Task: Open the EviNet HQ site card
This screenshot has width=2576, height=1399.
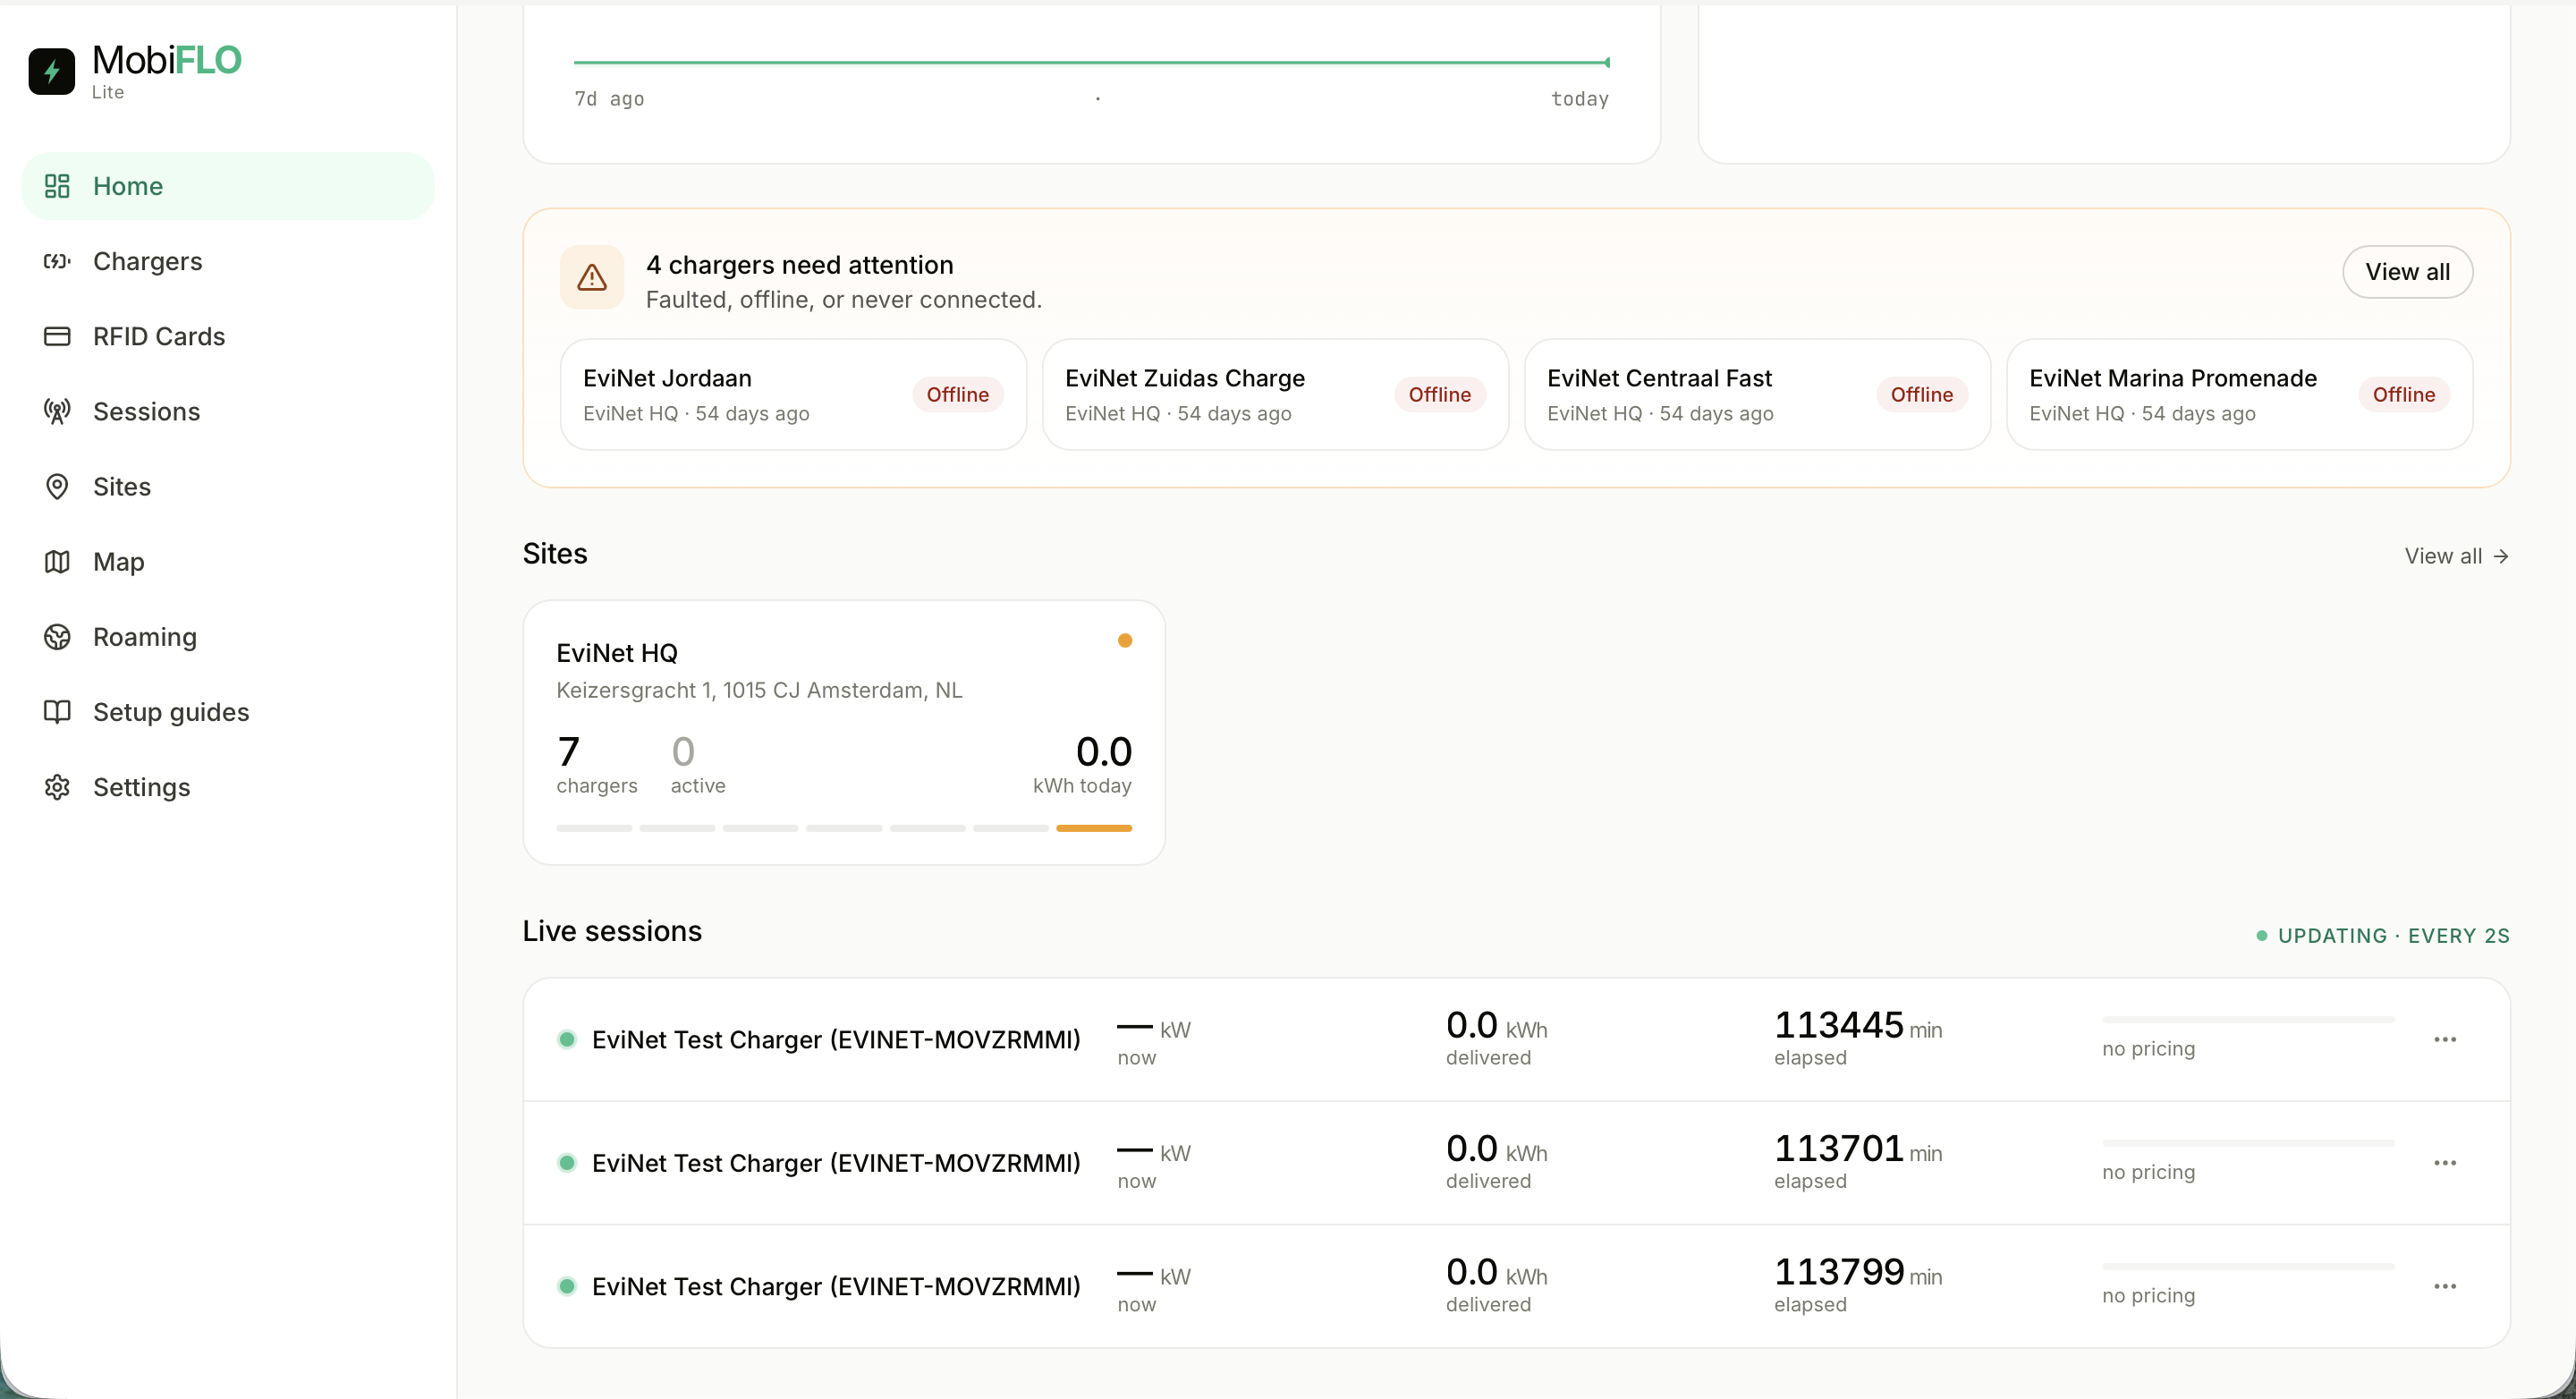Action: (844, 732)
